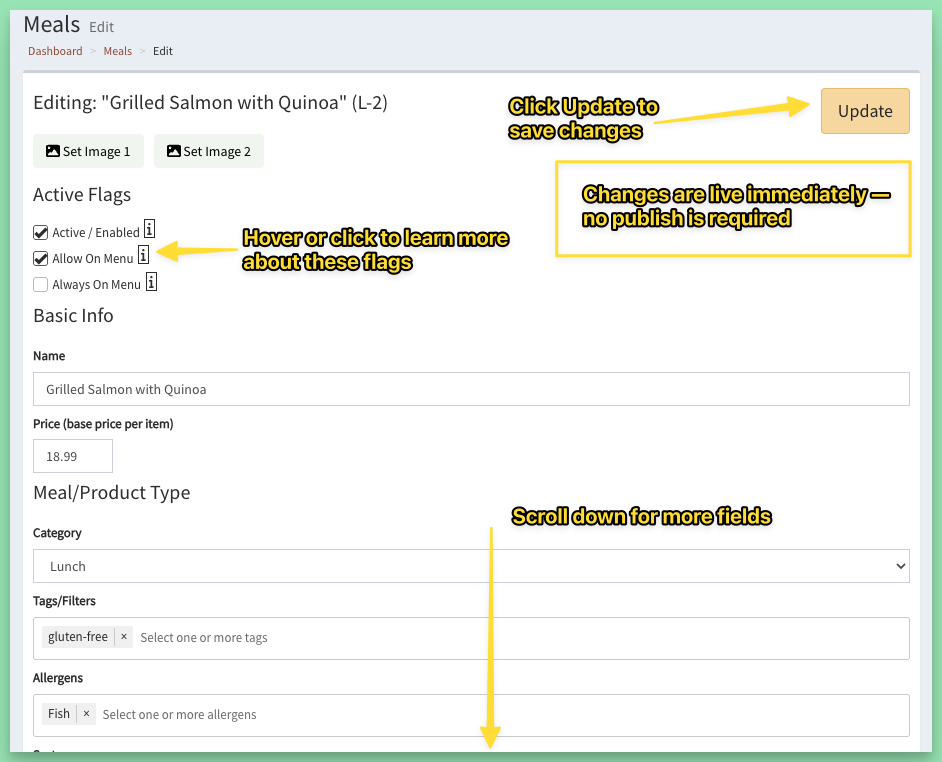Screen dimensions: 942x762
Task: Click the Basic Info section heading
Action: coord(73,315)
